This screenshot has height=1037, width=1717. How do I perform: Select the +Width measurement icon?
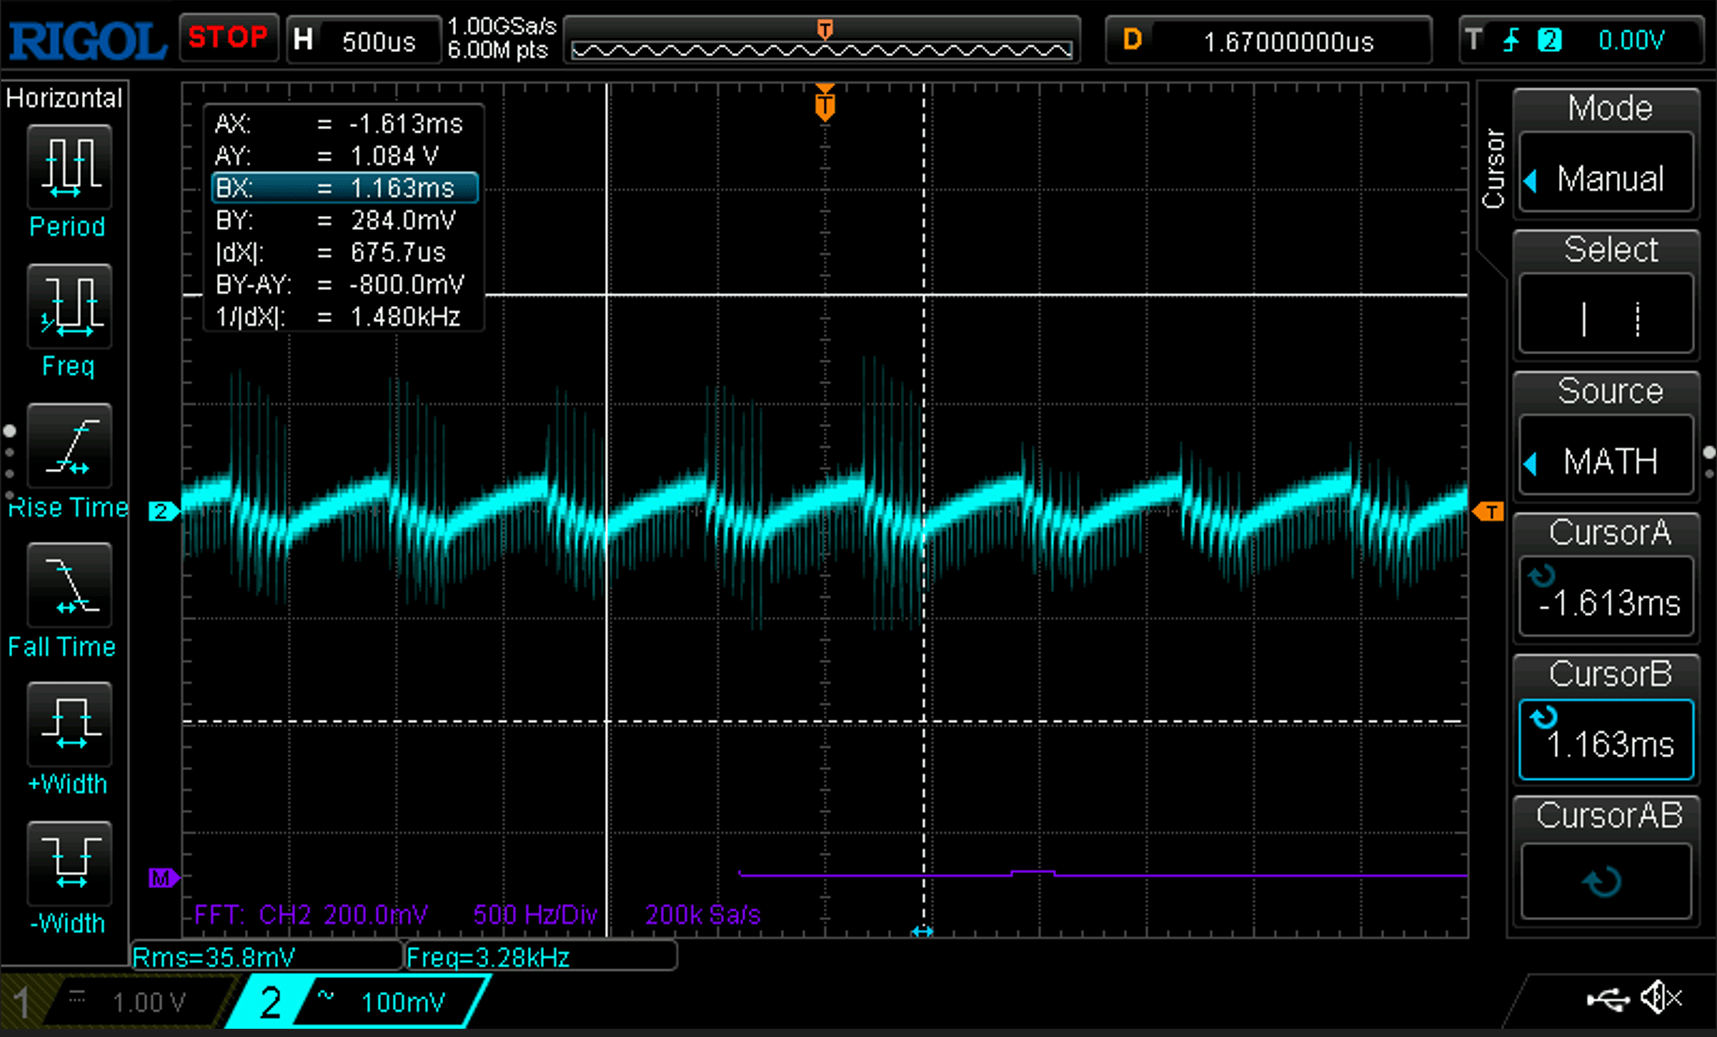tap(68, 723)
